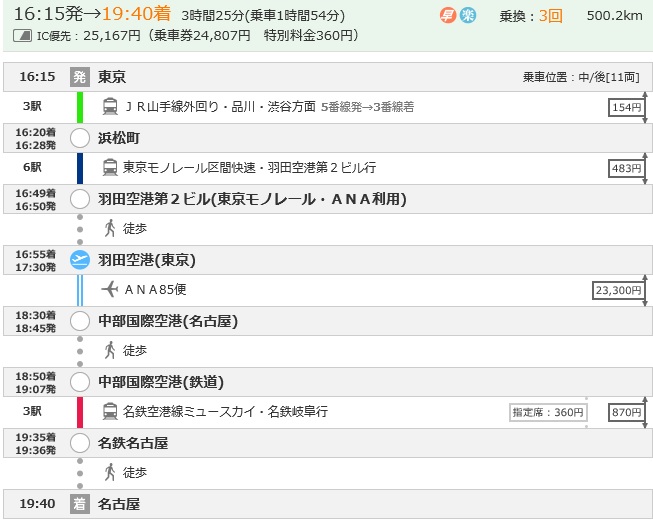Open the 中部国際空港(名古屋) link
Viewport: 653px width, 527px height.
[x=168, y=321]
